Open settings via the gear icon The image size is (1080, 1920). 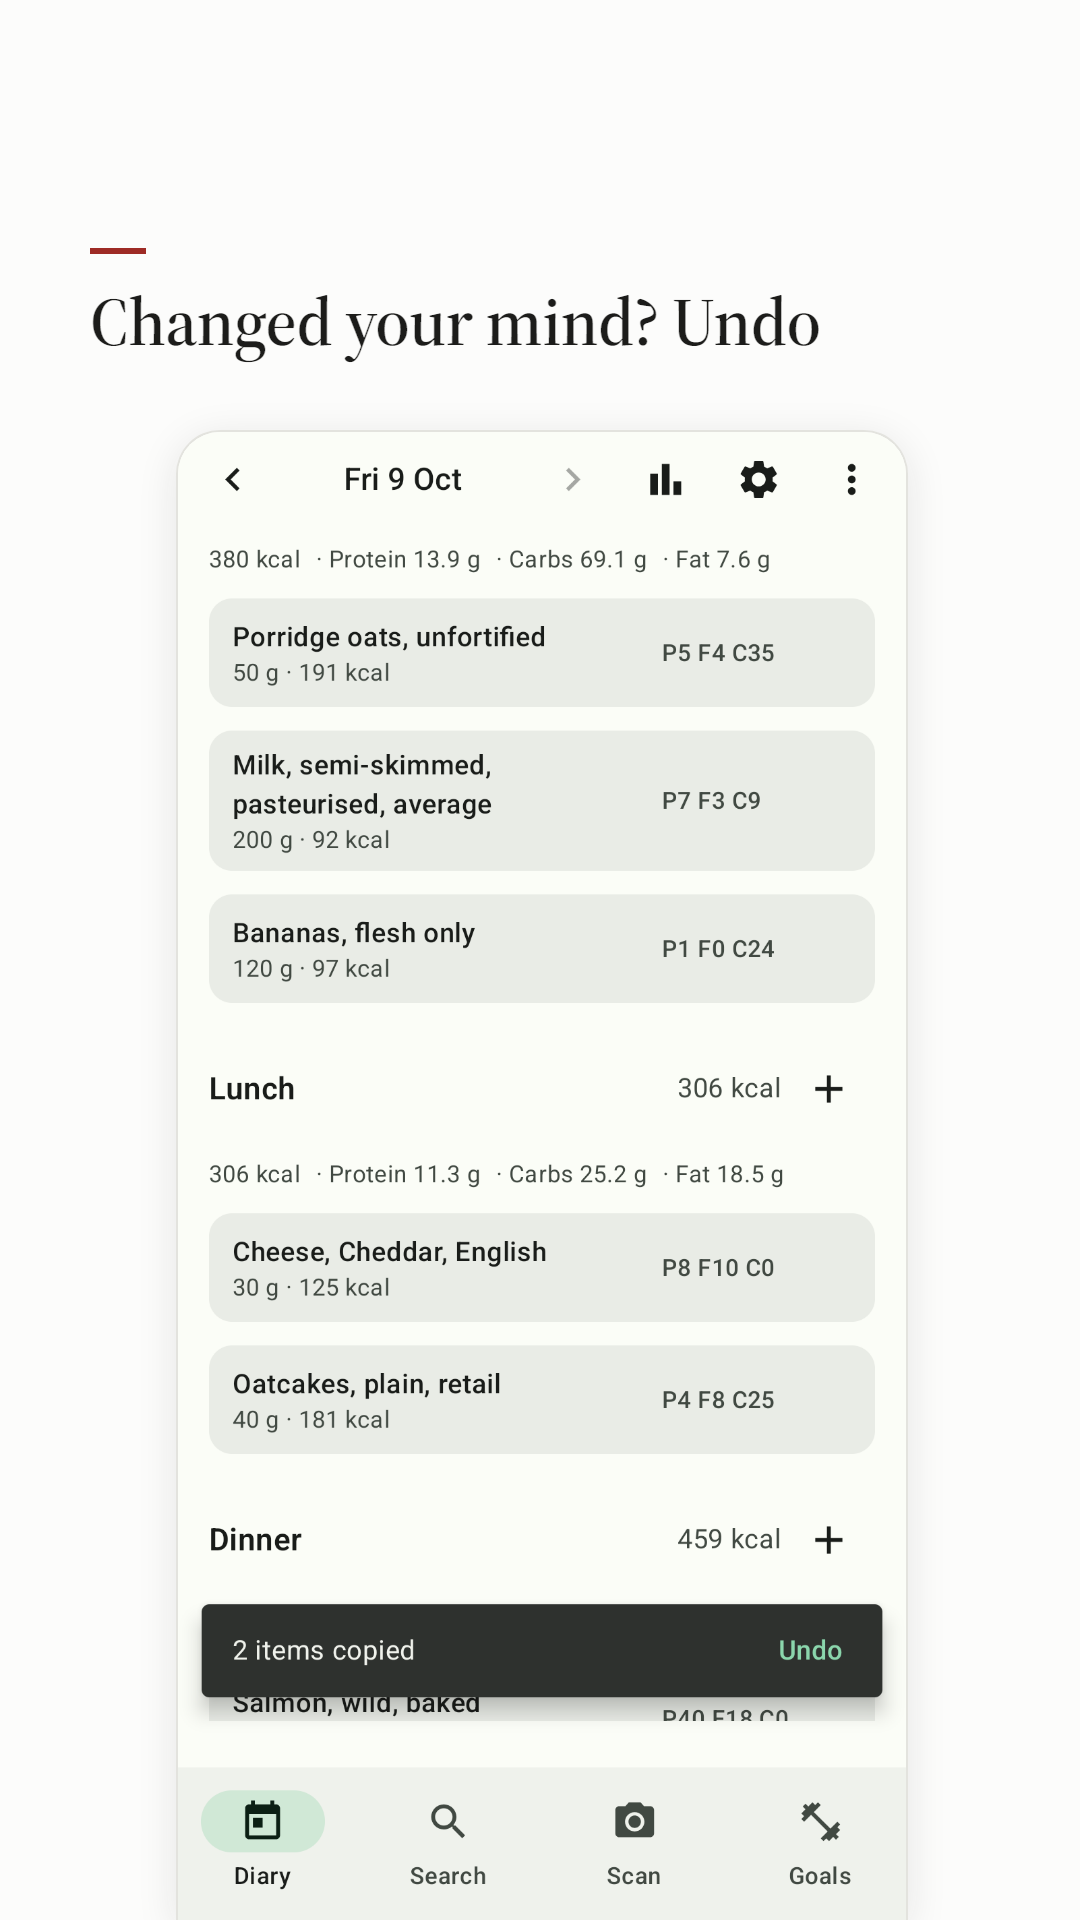tap(758, 480)
